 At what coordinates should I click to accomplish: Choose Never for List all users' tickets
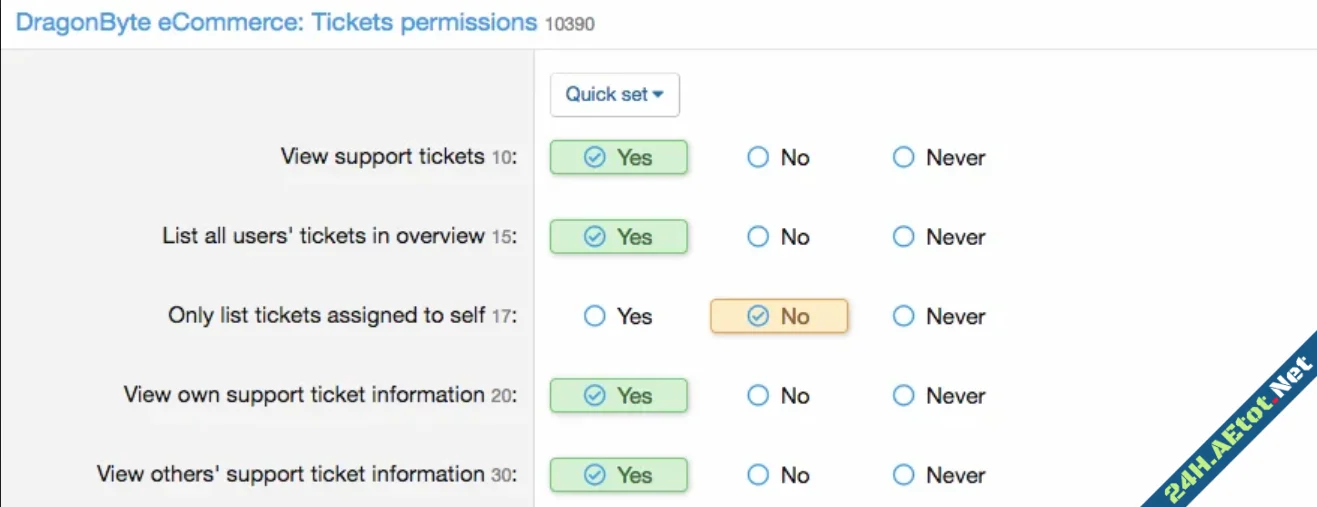tap(938, 237)
